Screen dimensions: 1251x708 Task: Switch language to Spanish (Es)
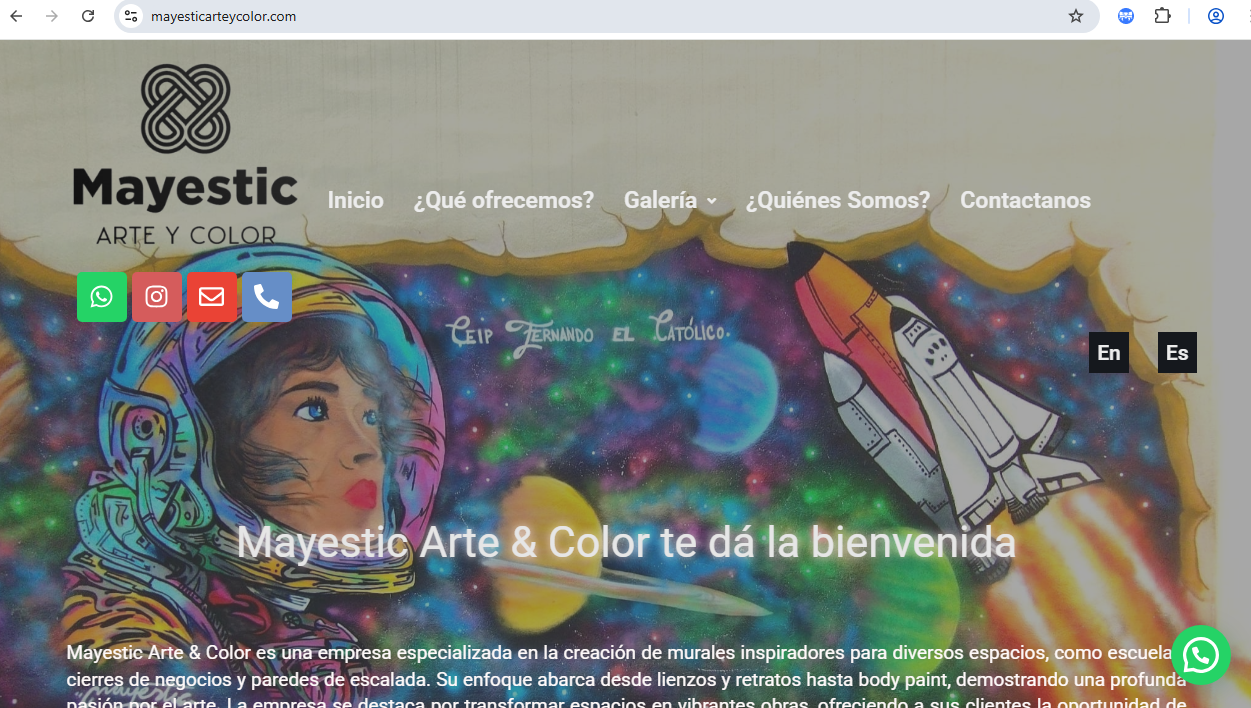pos(1177,353)
